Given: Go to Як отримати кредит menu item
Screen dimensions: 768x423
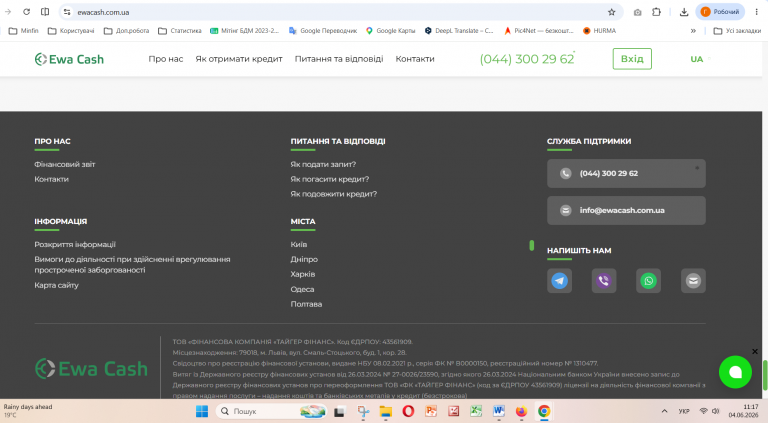Looking at the screenshot, I should tap(239, 59).
